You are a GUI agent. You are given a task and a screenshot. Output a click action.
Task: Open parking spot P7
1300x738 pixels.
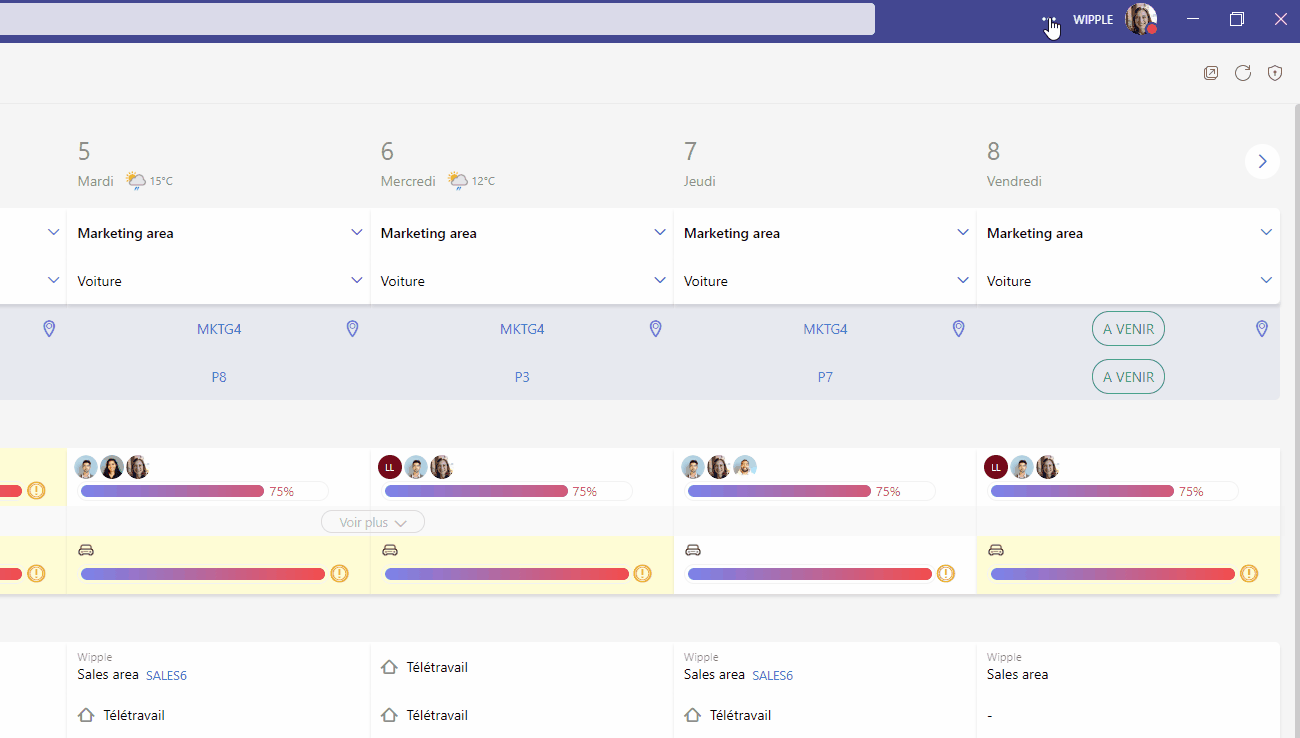[825, 377]
